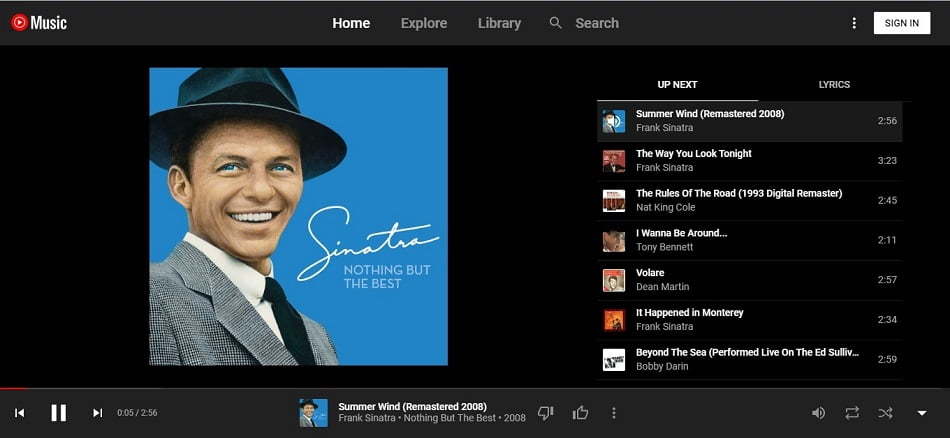
Task: Click Dean Martin artist name
Action: (662, 287)
